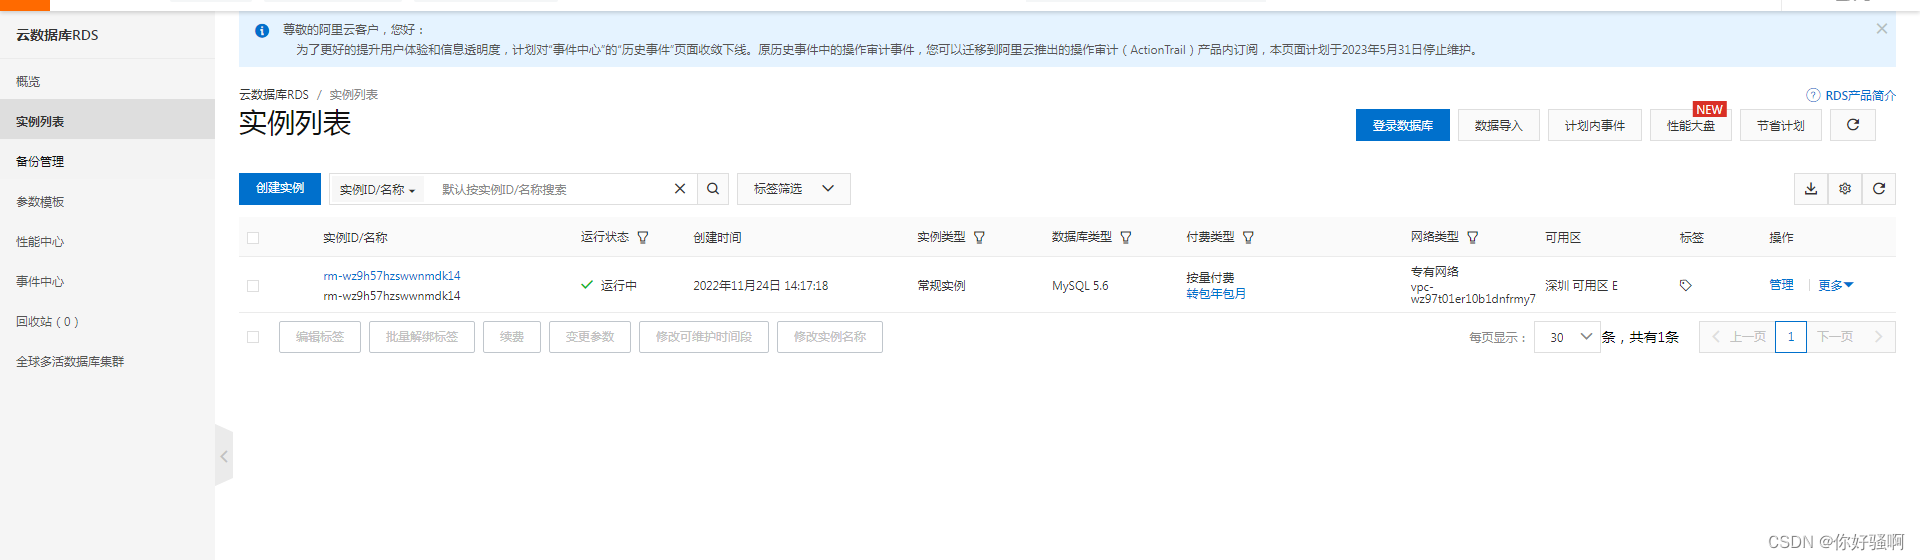Filter by 数据库类型 funnel icon
Image resolution: width=1920 pixels, height=560 pixels.
[x=1126, y=238]
